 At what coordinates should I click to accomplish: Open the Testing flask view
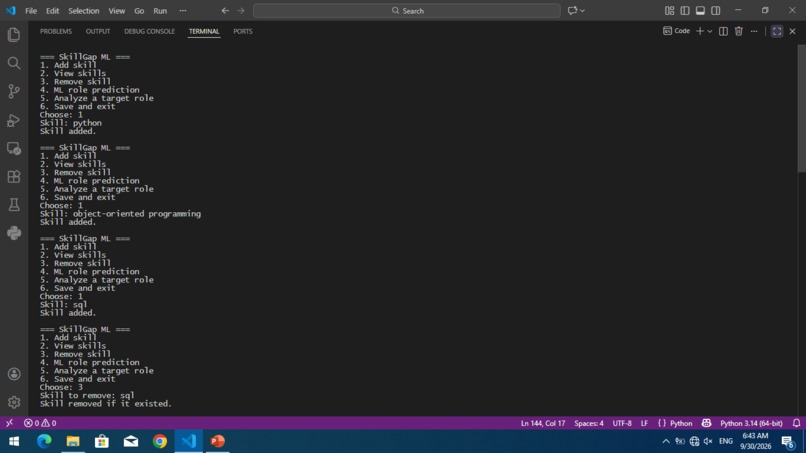(x=14, y=205)
